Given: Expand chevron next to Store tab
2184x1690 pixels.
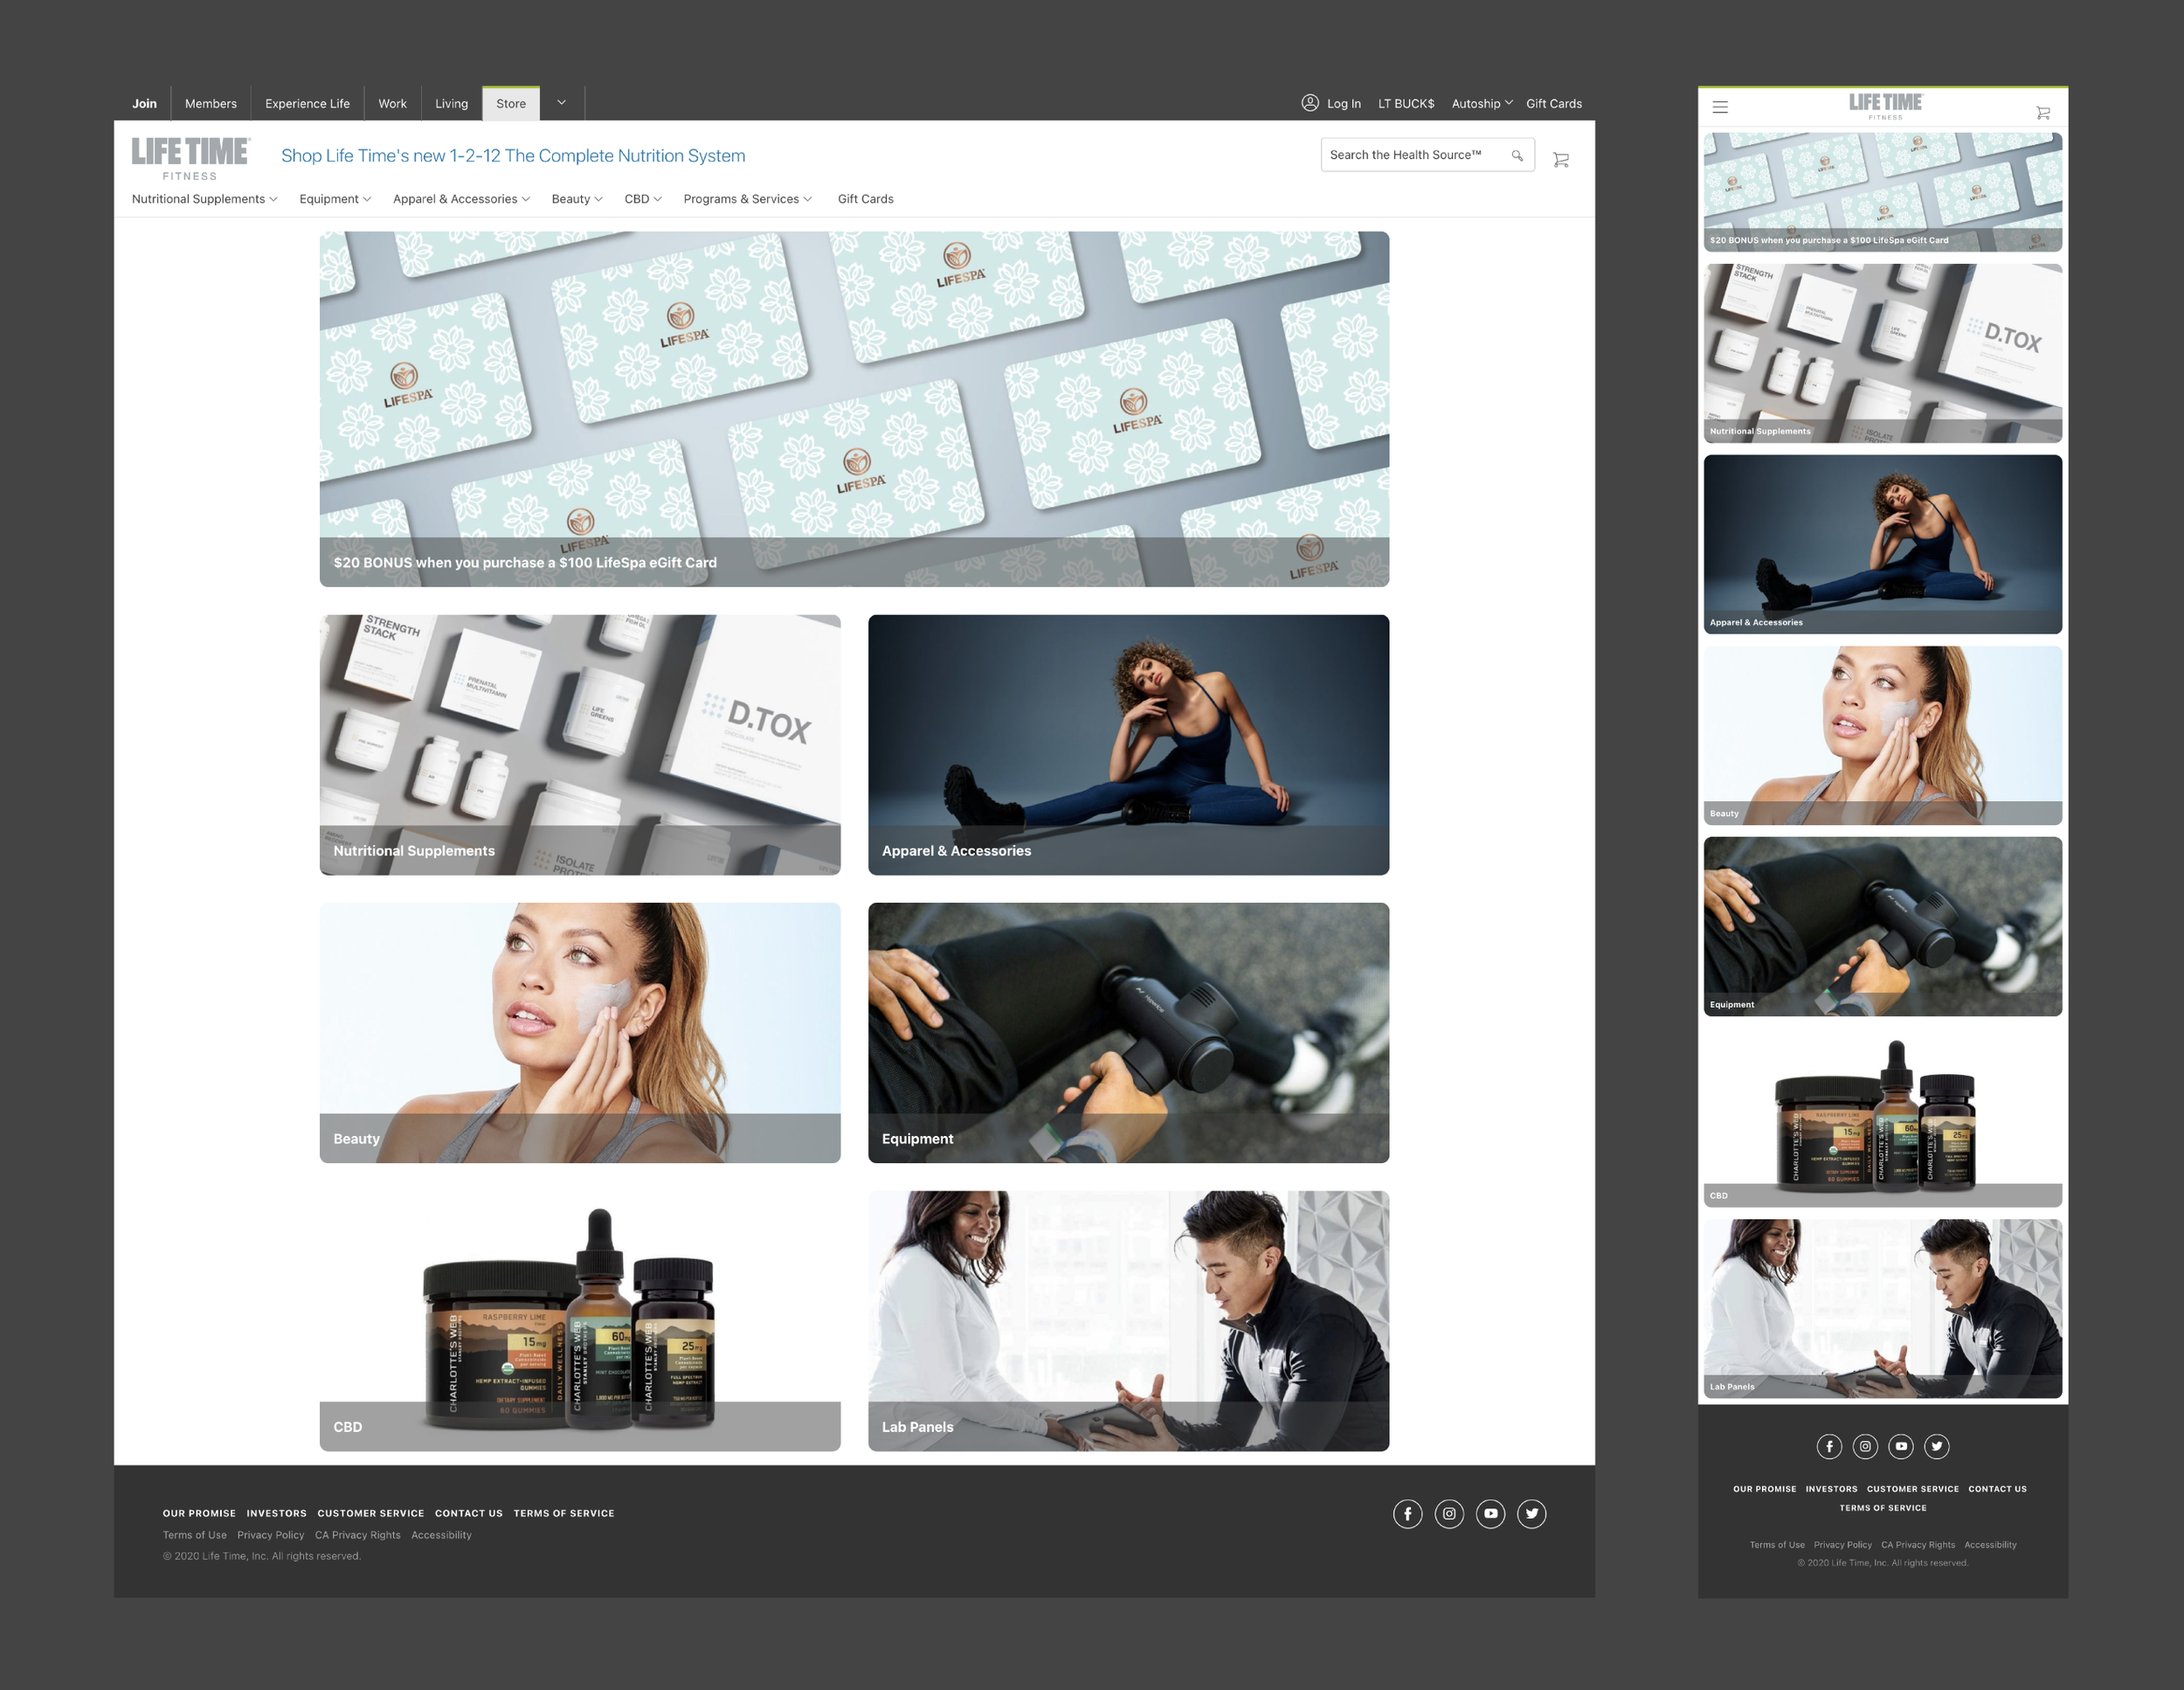Looking at the screenshot, I should (562, 103).
